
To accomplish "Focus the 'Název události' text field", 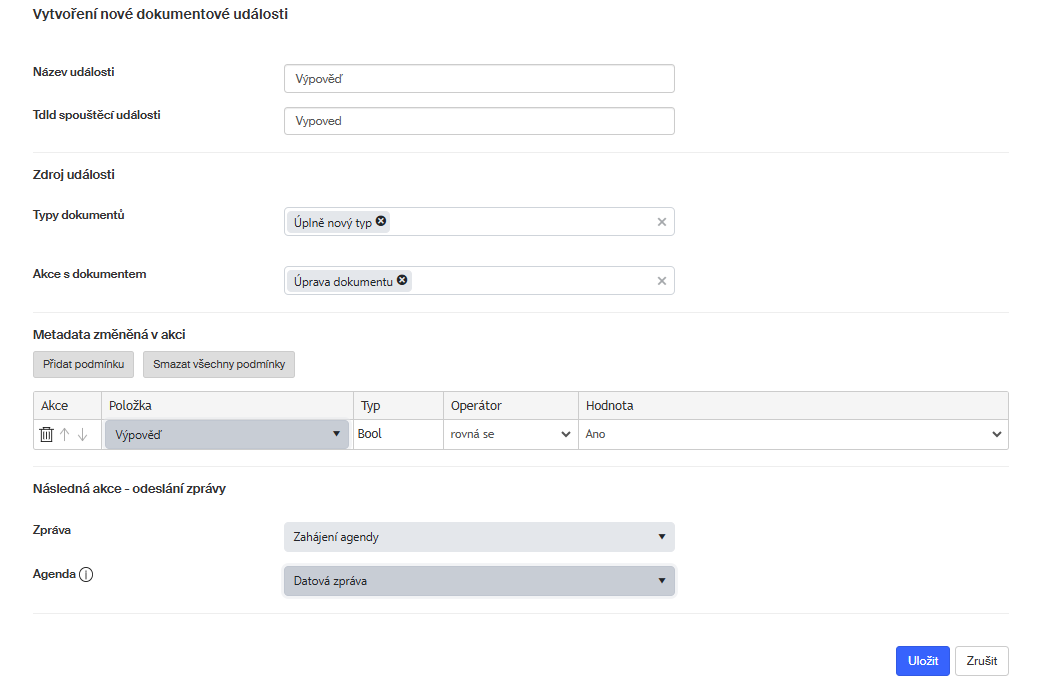I will point(479,79).
